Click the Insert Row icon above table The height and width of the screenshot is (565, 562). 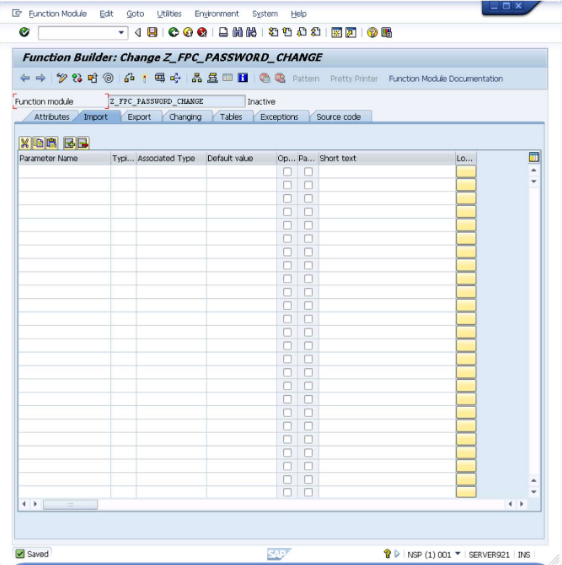point(70,143)
